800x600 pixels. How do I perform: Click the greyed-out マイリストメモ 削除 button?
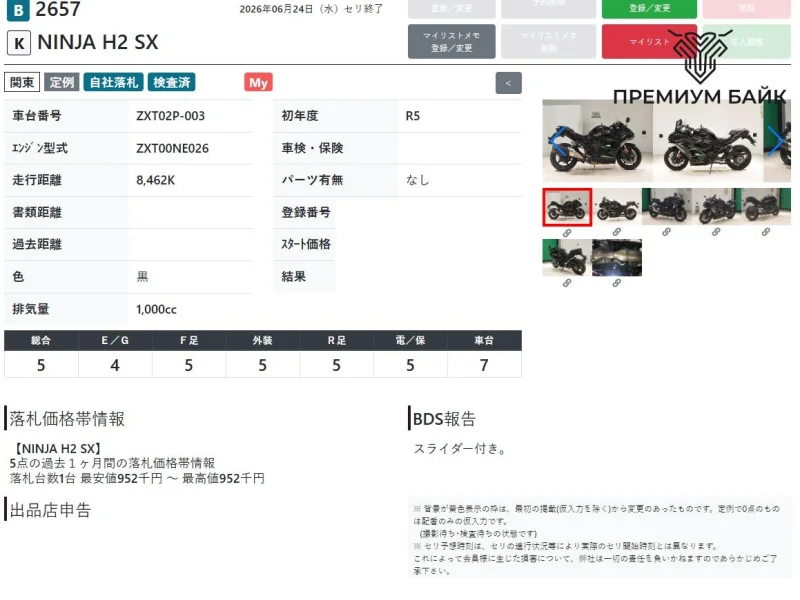click(x=548, y=41)
